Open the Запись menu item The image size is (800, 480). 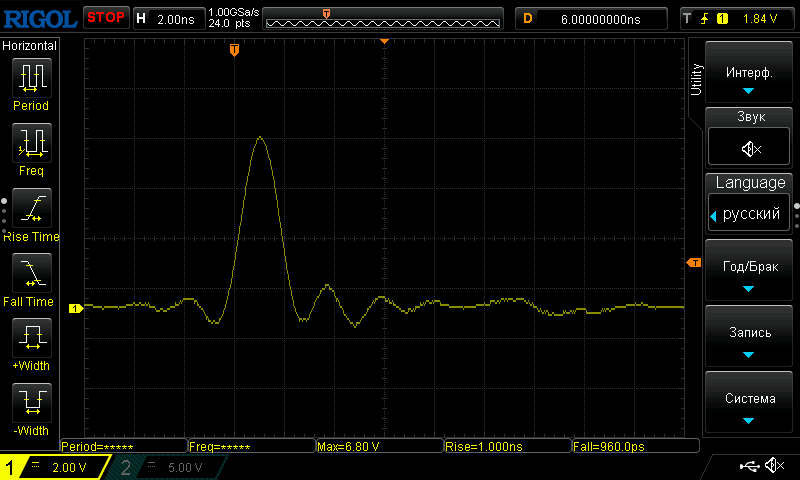(749, 338)
